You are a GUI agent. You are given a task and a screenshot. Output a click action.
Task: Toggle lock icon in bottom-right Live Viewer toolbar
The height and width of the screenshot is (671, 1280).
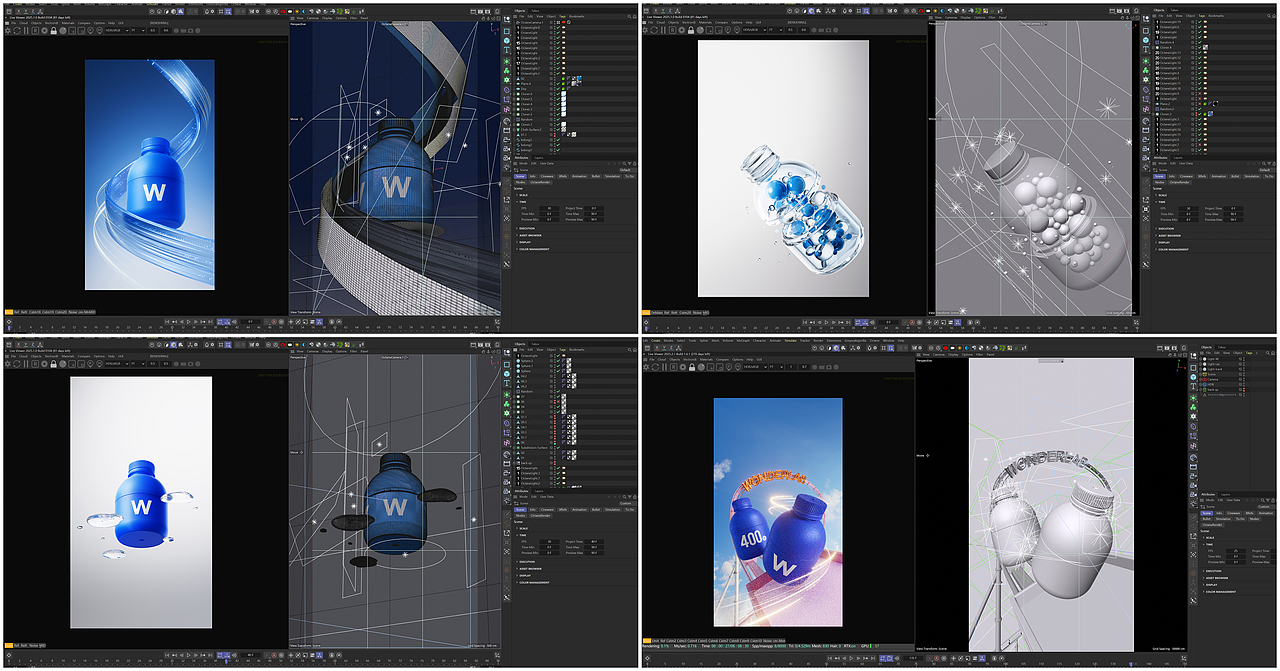click(x=692, y=367)
